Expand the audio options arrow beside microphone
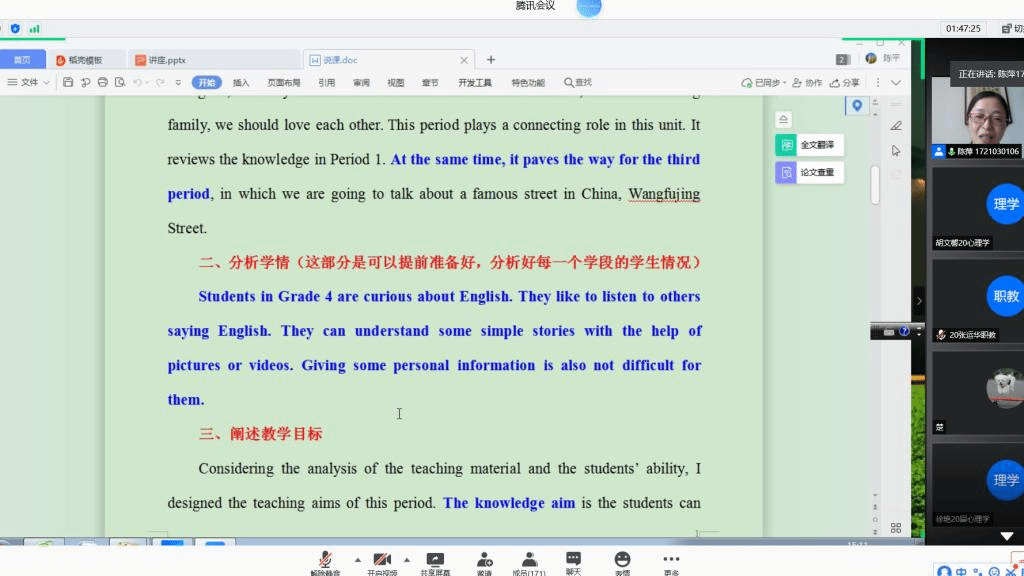Screen dimensions: 1024x576 (357, 559)
